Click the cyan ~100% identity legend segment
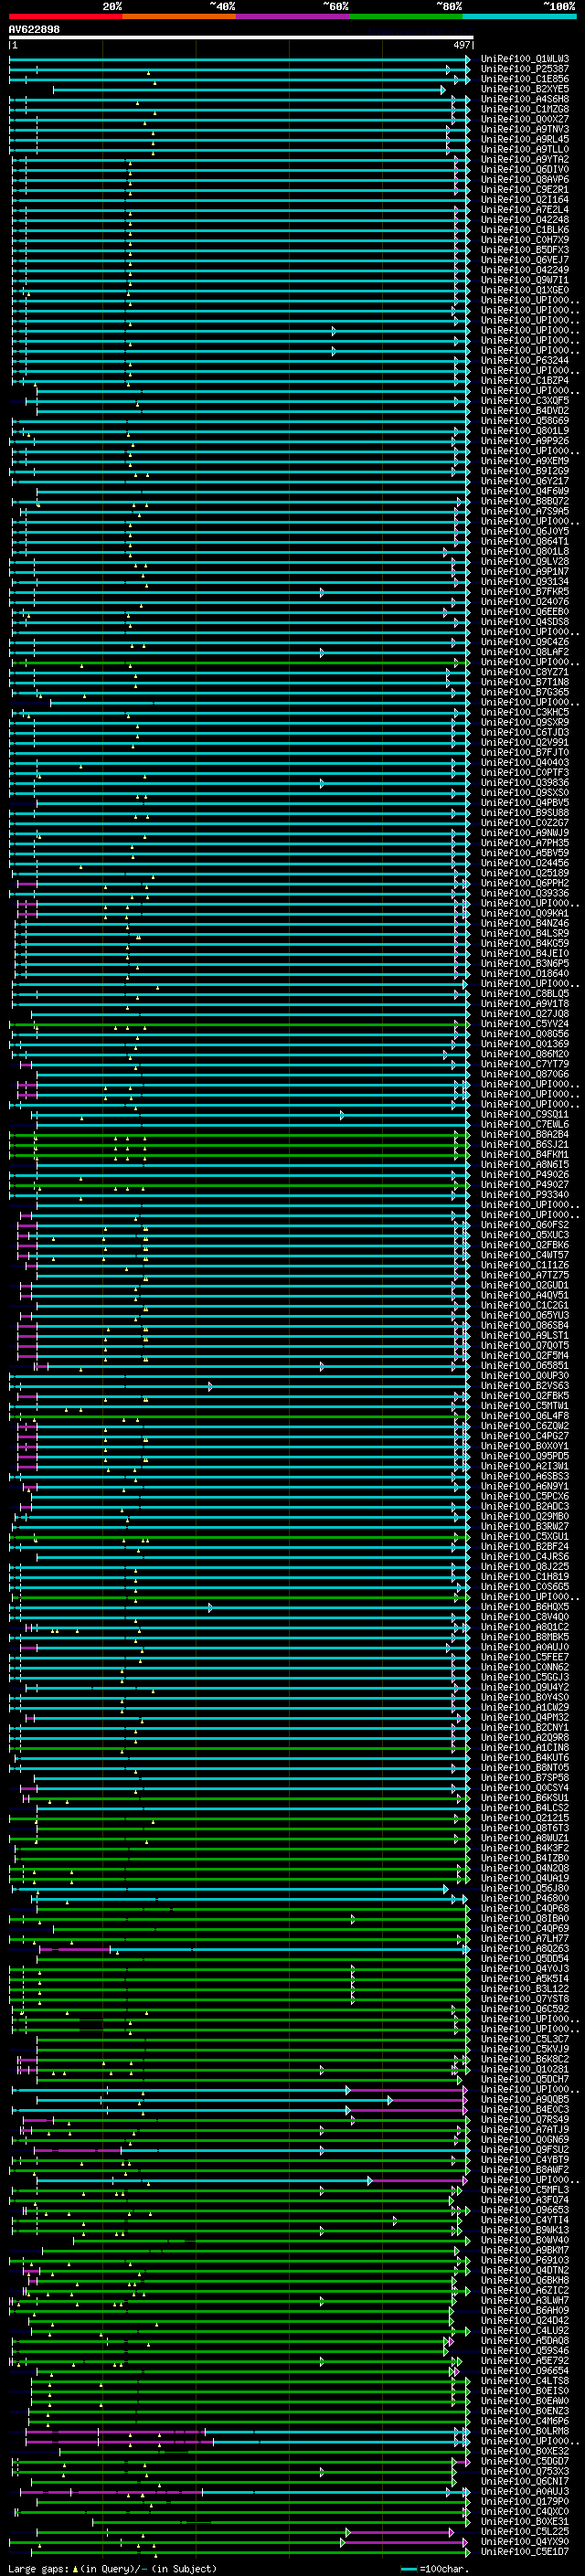 pyautogui.click(x=519, y=16)
